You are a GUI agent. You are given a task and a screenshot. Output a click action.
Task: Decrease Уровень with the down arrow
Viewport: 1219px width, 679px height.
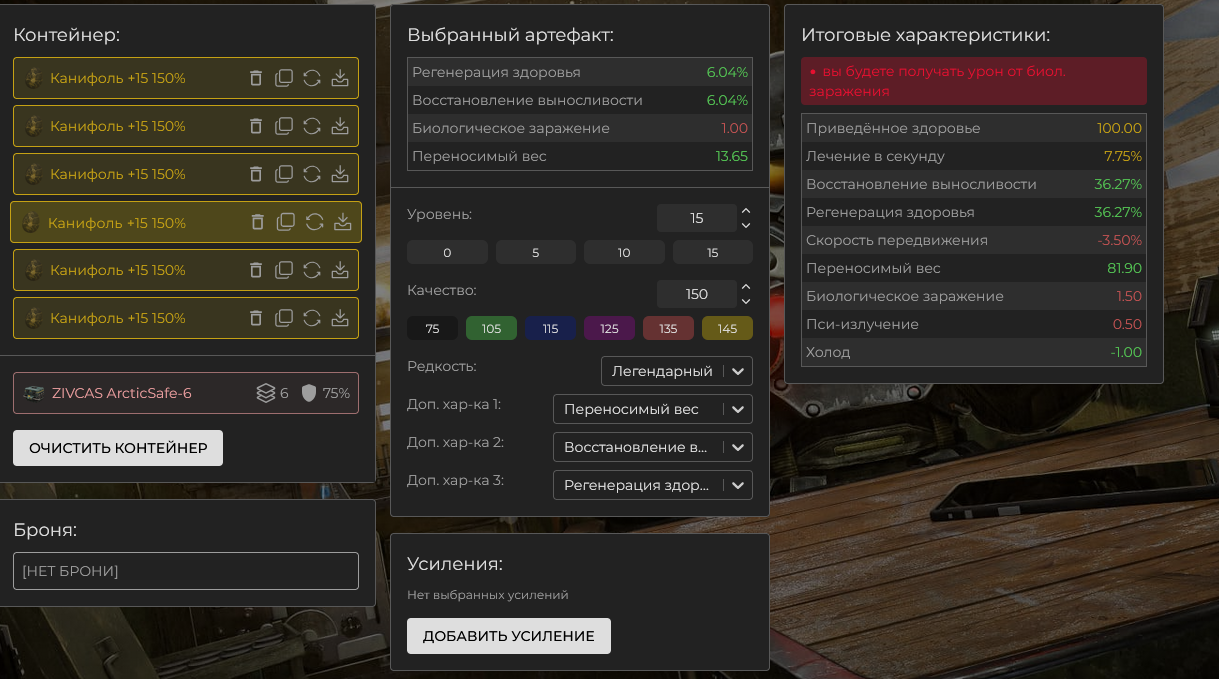pyautogui.click(x=745, y=225)
